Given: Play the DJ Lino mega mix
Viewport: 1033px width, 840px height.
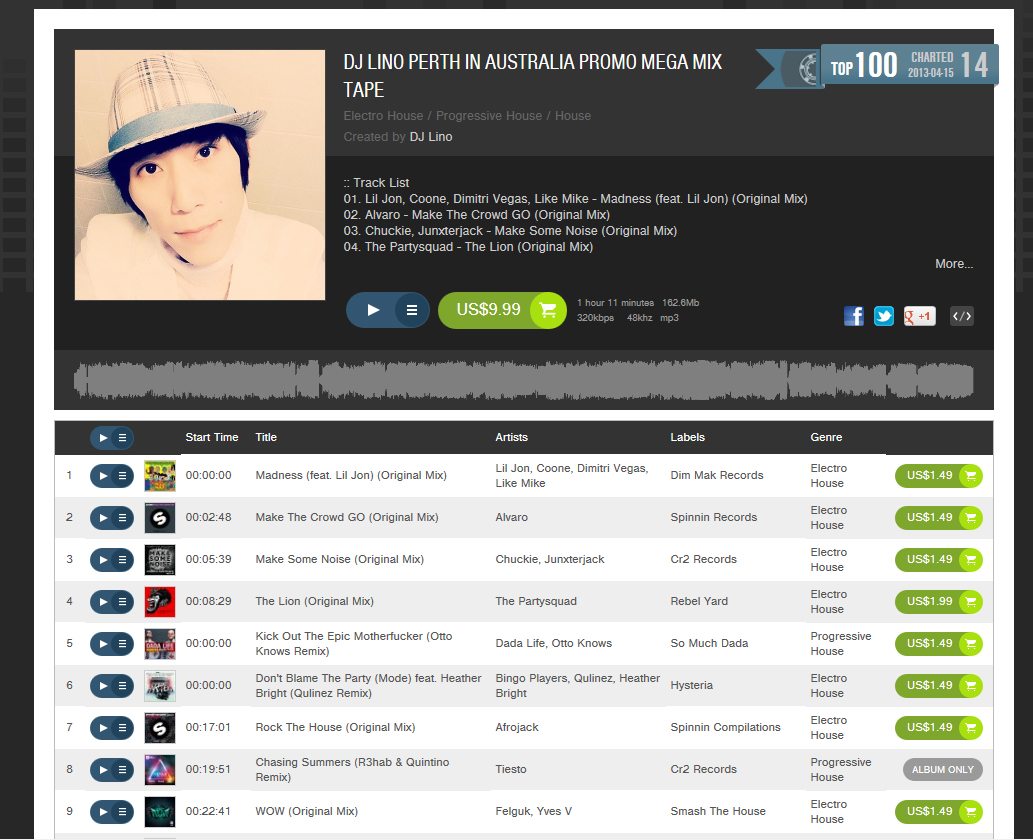Looking at the screenshot, I should [372, 310].
